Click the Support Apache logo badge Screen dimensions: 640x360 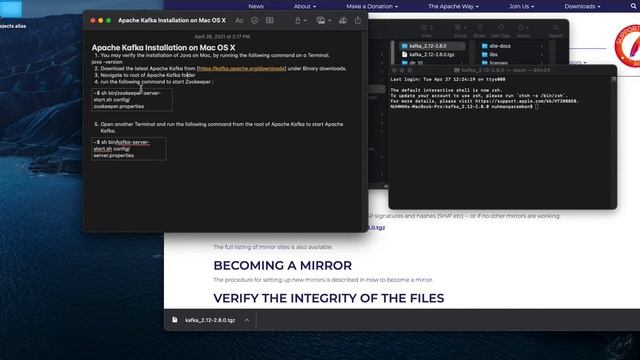coord(627,46)
